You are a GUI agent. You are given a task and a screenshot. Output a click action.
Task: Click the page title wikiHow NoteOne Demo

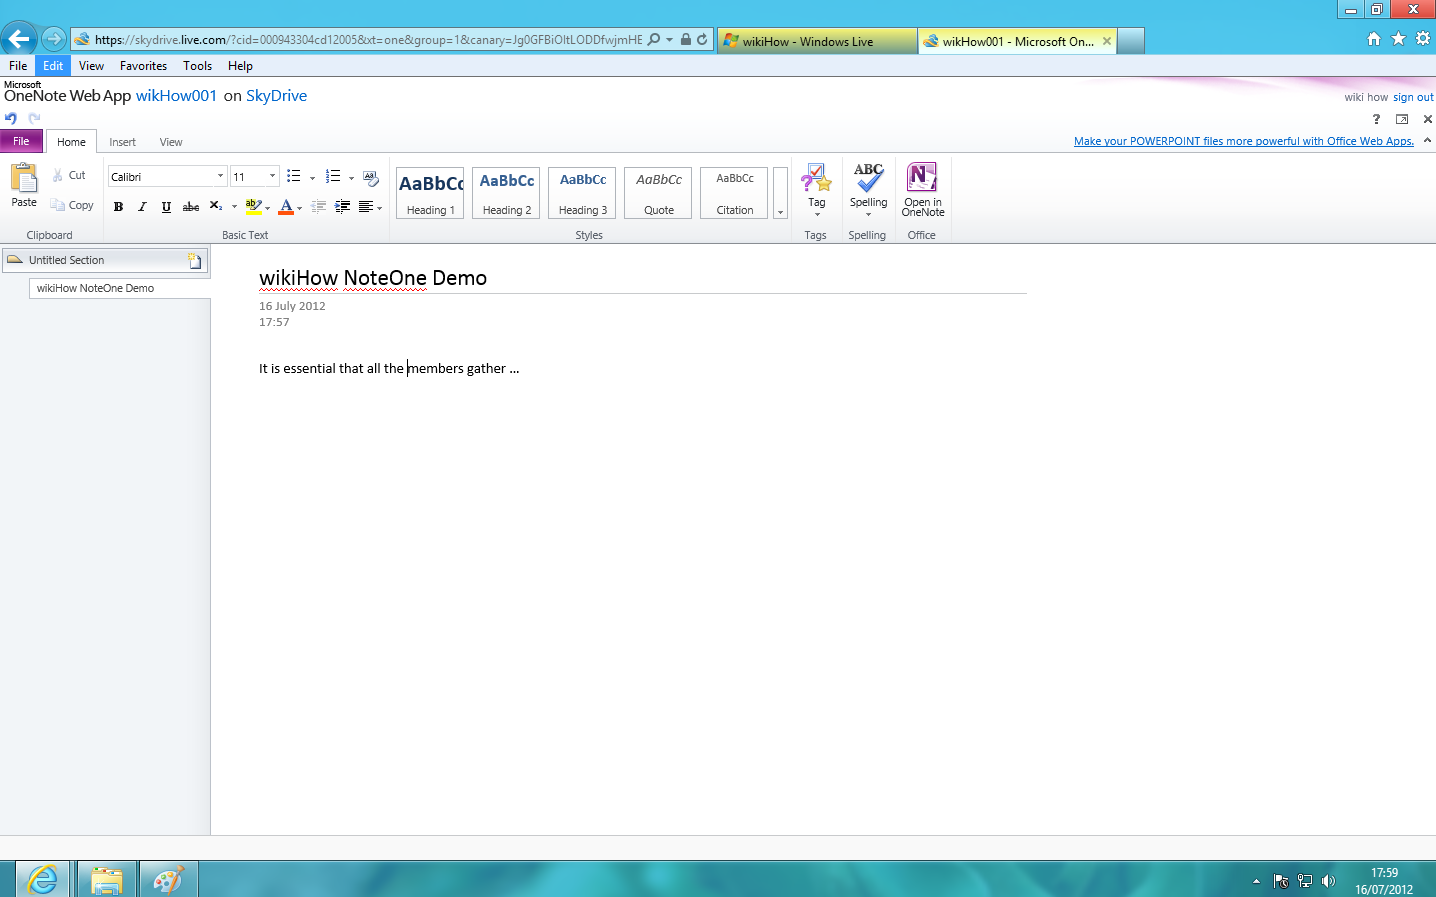click(x=373, y=278)
